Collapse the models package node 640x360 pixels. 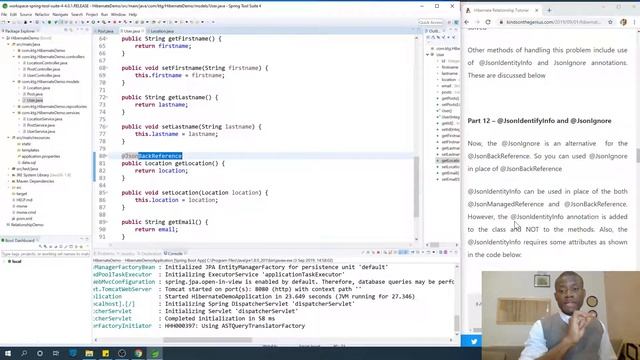[x=14, y=82]
